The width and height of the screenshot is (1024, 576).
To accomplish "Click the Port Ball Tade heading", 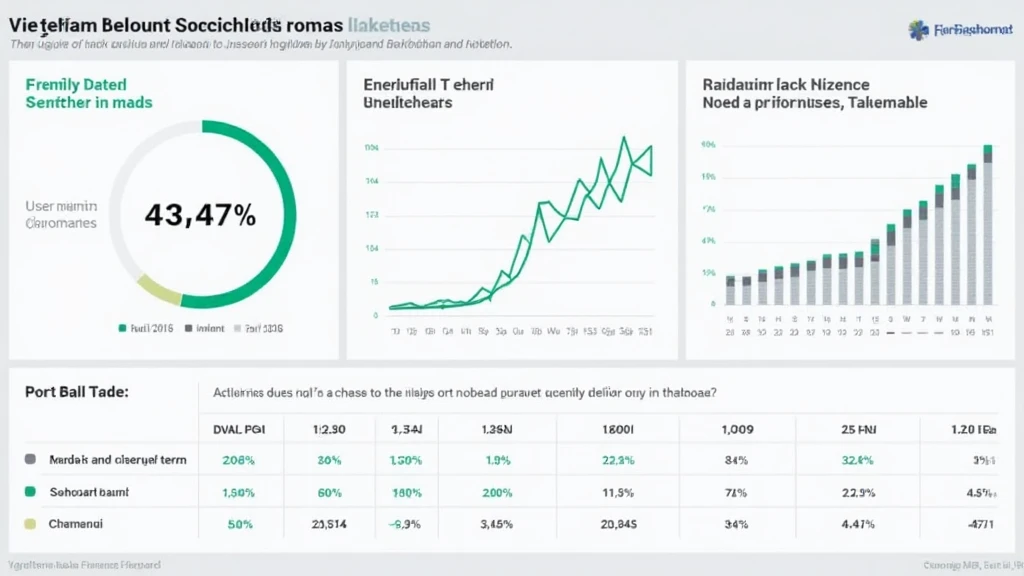I will (x=76, y=393).
